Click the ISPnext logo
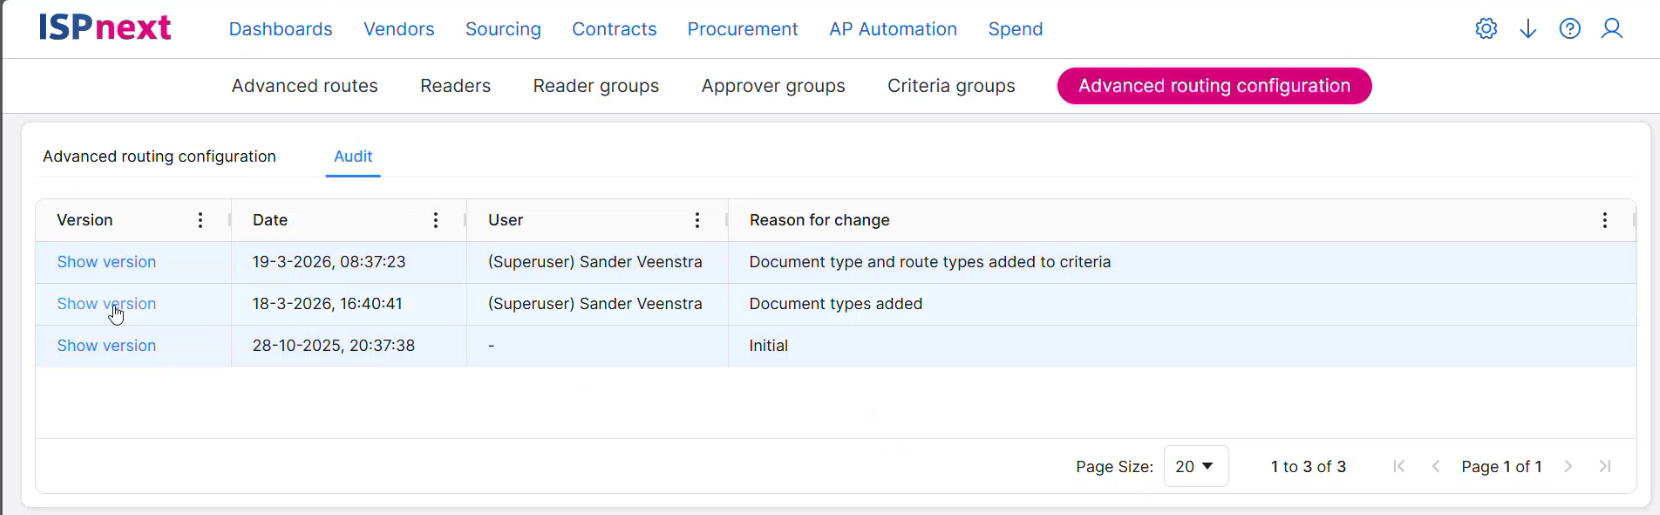The height and width of the screenshot is (515, 1660). point(105,28)
